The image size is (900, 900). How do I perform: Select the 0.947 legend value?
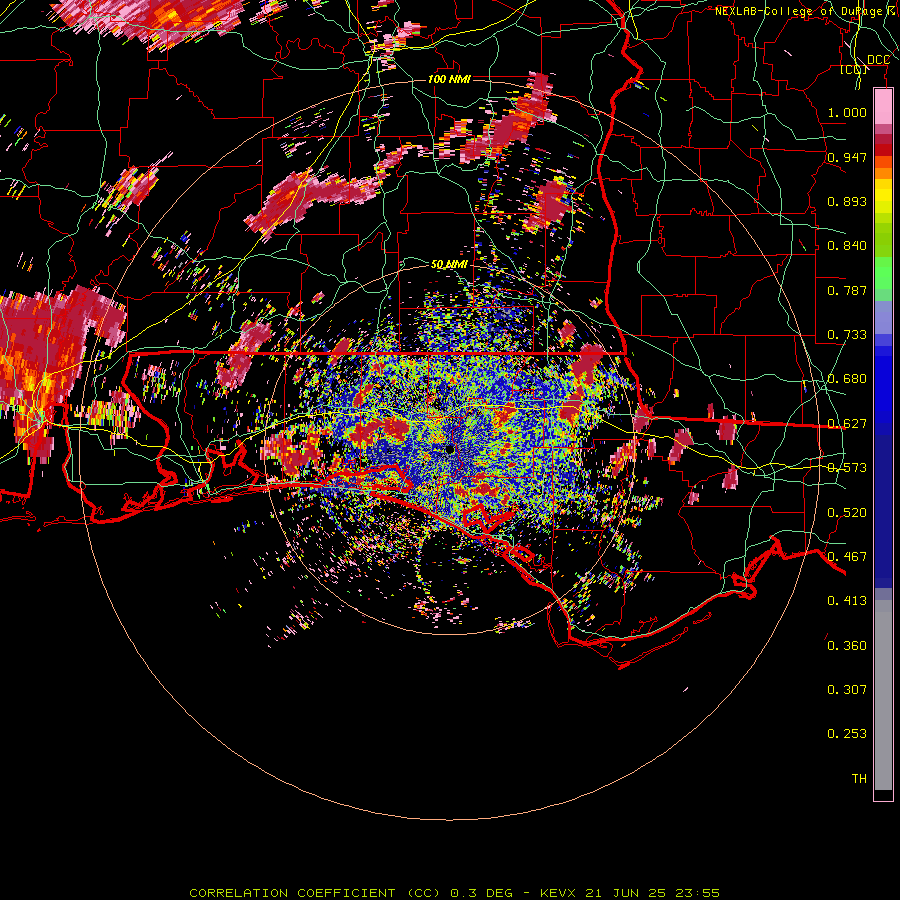[x=847, y=157]
